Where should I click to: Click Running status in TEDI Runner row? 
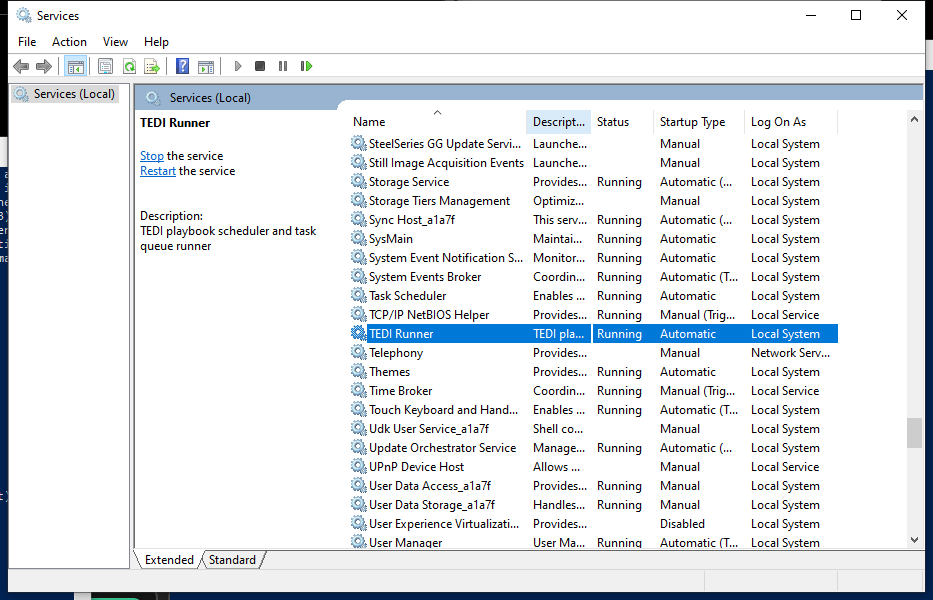point(619,334)
